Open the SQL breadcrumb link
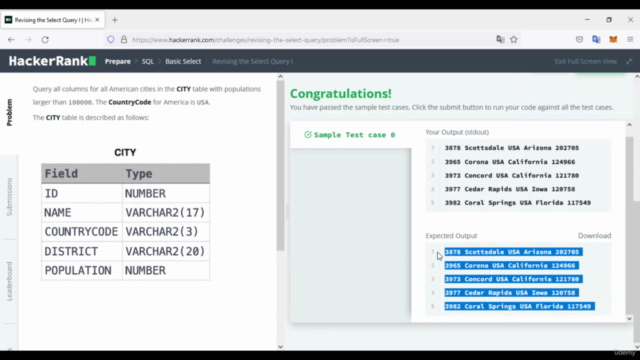Screen dimensions: 640x360 pos(148,61)
